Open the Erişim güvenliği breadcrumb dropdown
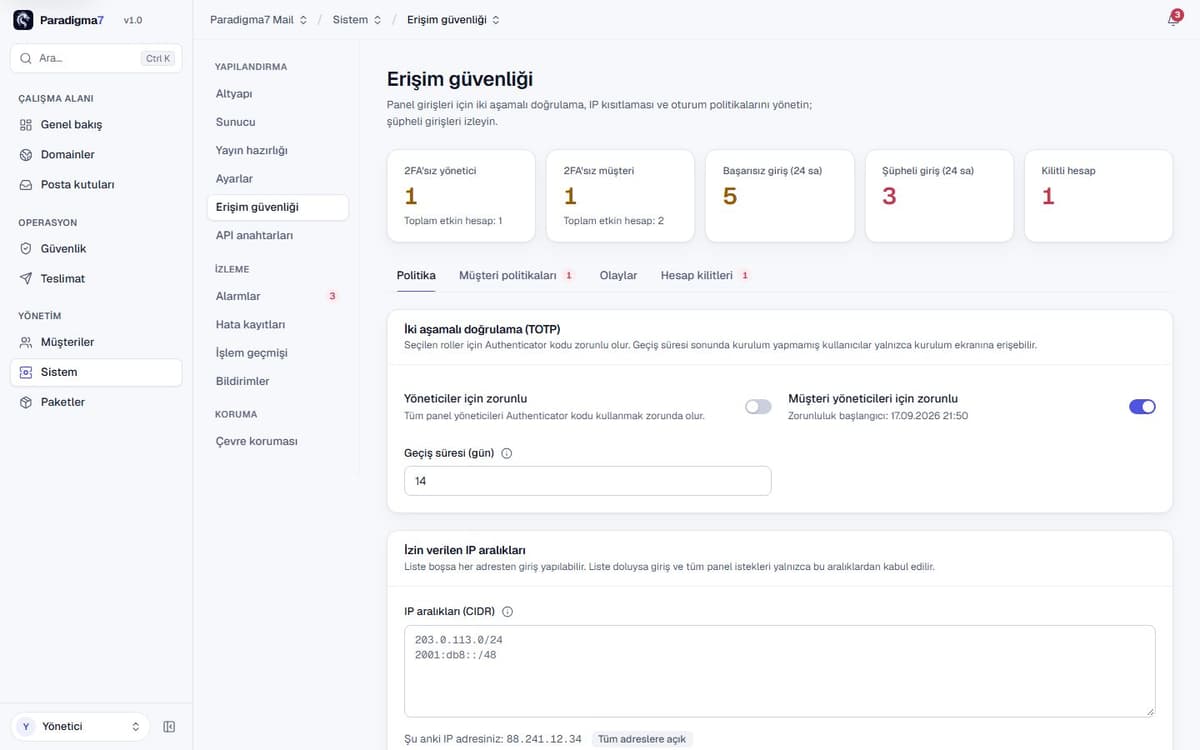Screen dimensions: 1200x750 pyautogui.click(x=453, y=20)
